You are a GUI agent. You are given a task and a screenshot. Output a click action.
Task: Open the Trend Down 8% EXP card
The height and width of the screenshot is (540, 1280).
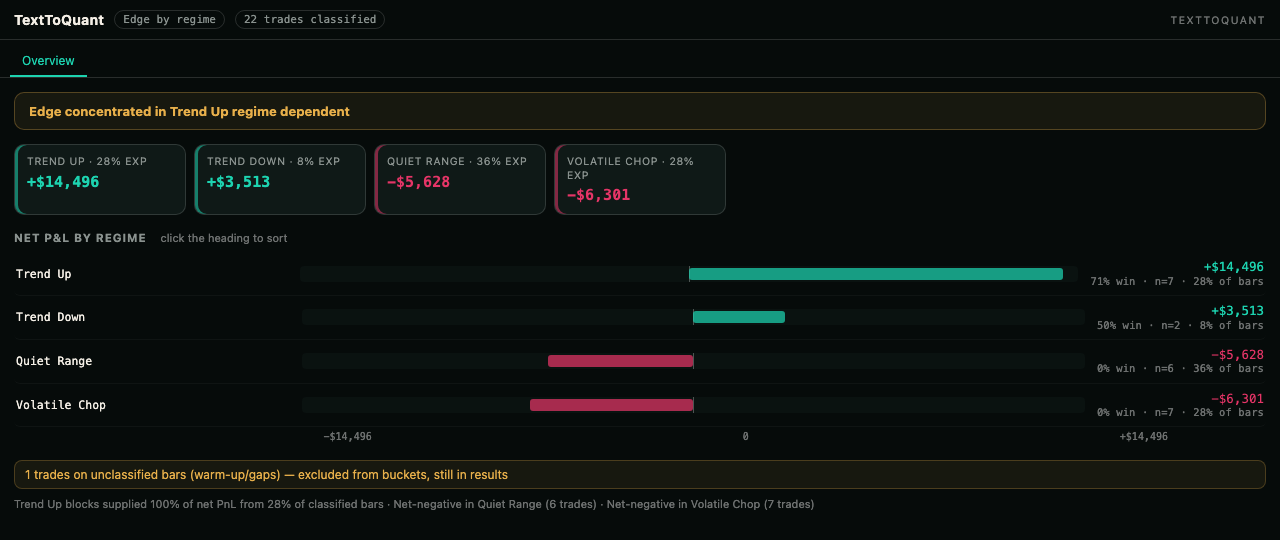point(280,179)
